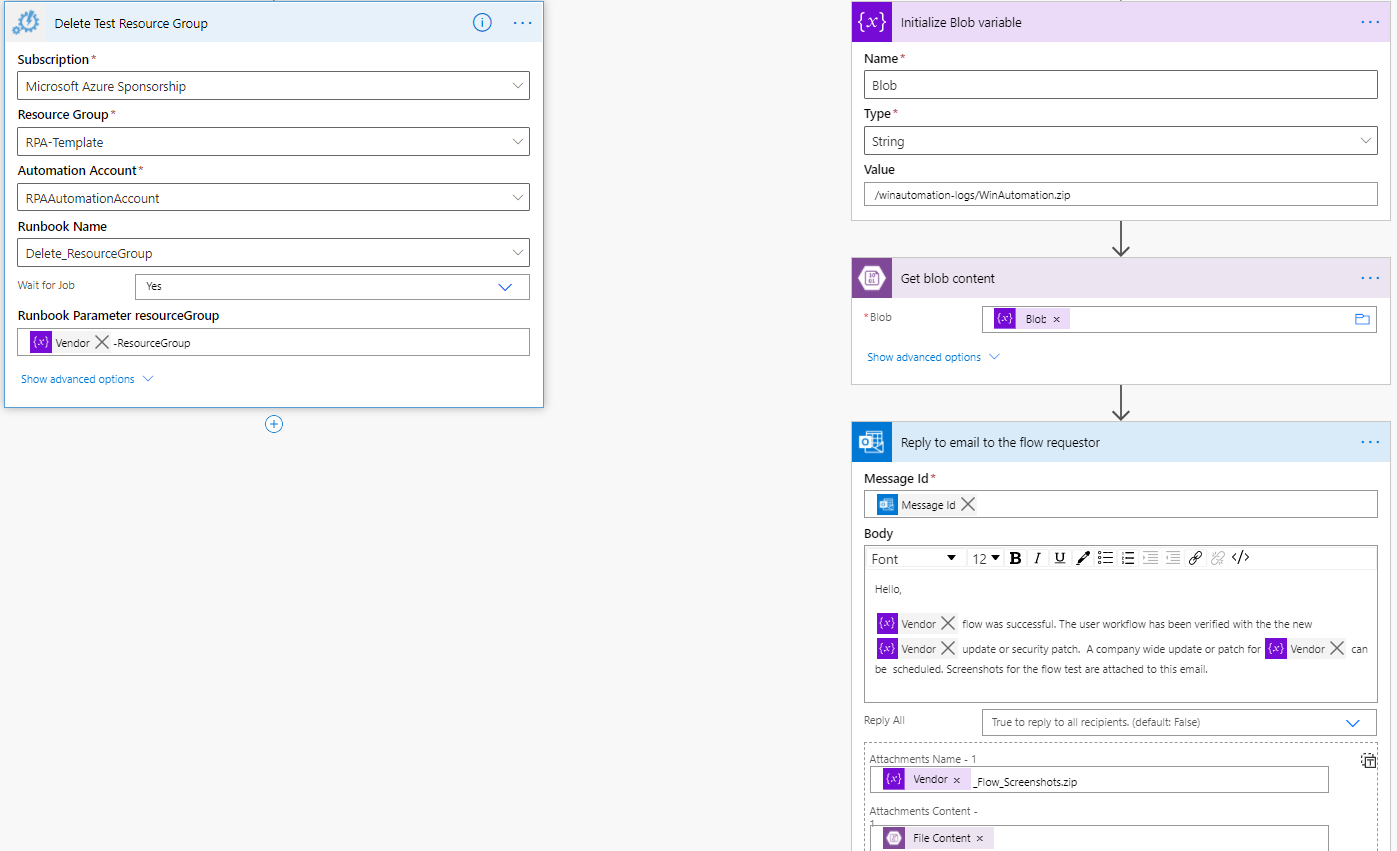Screen dimensions: 1397x851
Task: Open the Delete Test Resource Group ellipsis menu
Action: pyautogui.click(x=522, y=22)
